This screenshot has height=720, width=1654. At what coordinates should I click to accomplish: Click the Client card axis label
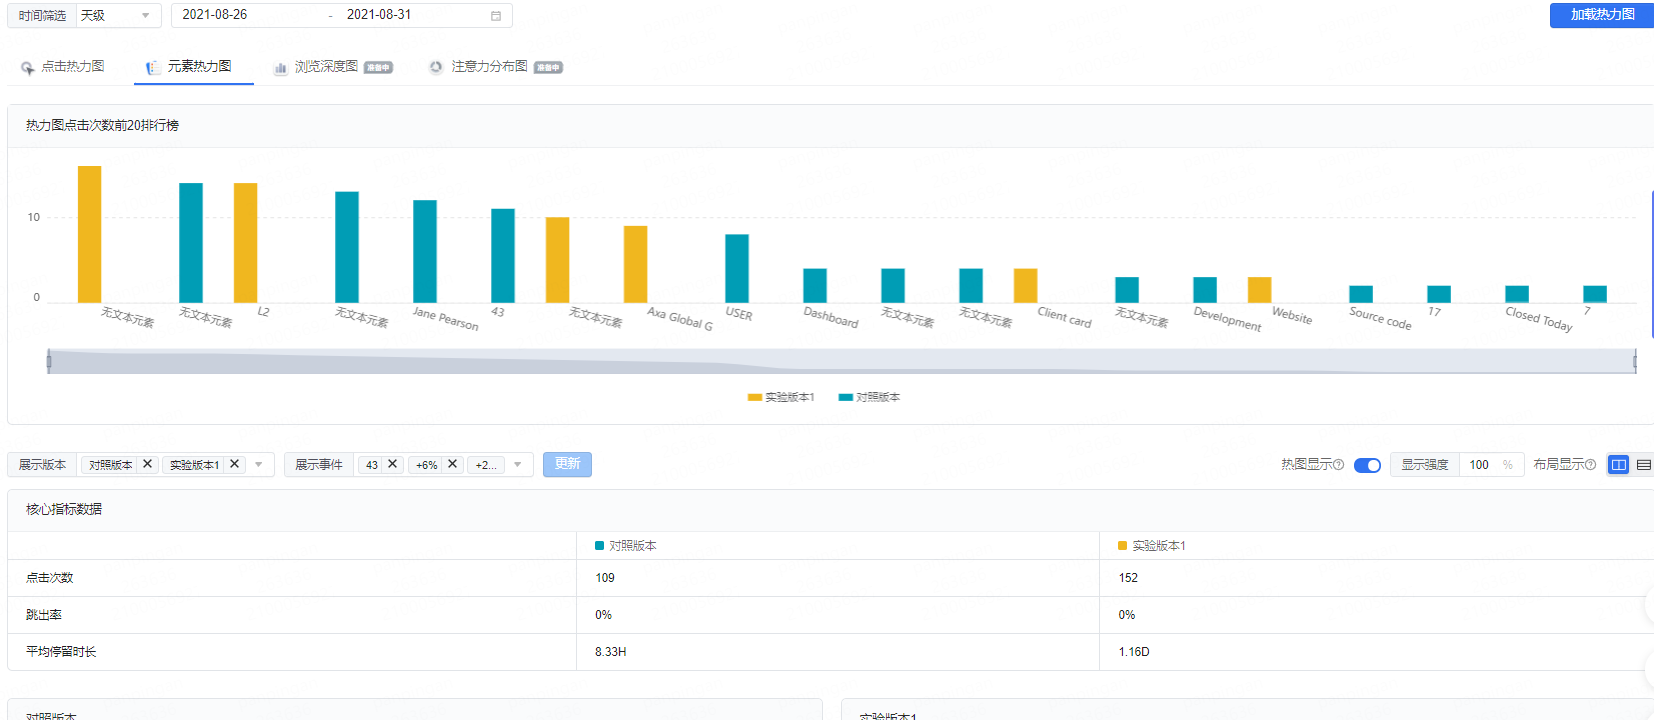[1064, 317]
